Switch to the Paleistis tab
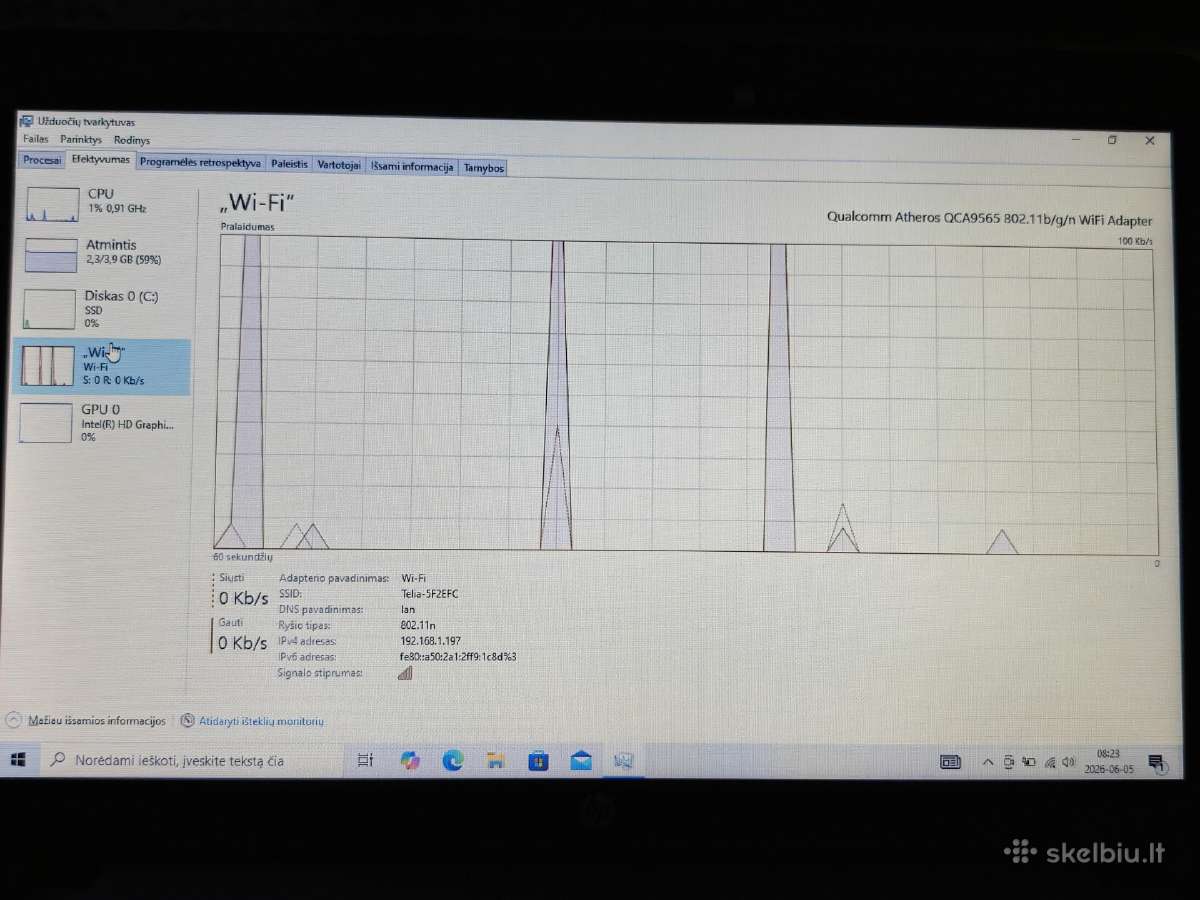The image size is (1200, 900). tap(289, 164)
